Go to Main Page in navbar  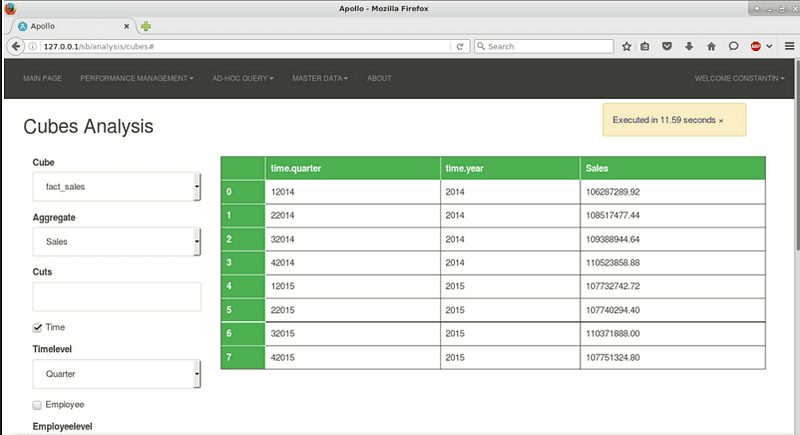pyautogui.click(x=42, y=78)
